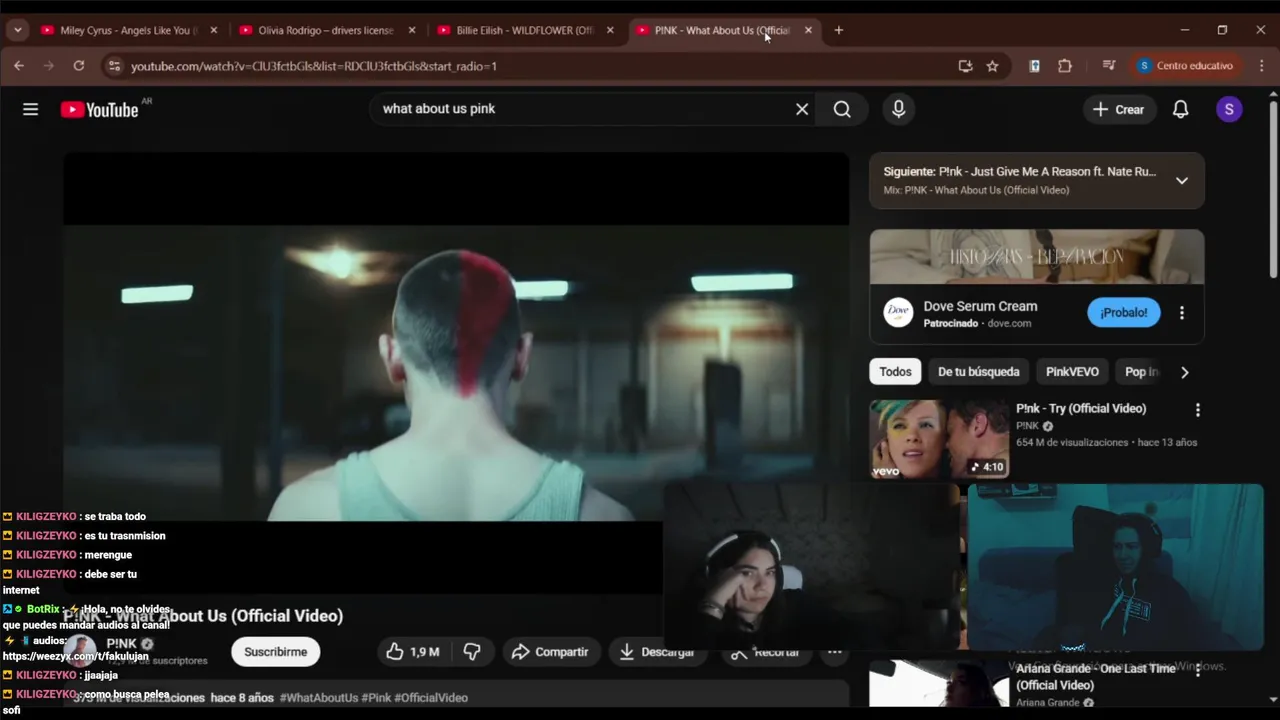Image resolution: width=1280 pixels, height=720 pixels.
Task: Click the Crear button
Action: (x=1119, y=109)
